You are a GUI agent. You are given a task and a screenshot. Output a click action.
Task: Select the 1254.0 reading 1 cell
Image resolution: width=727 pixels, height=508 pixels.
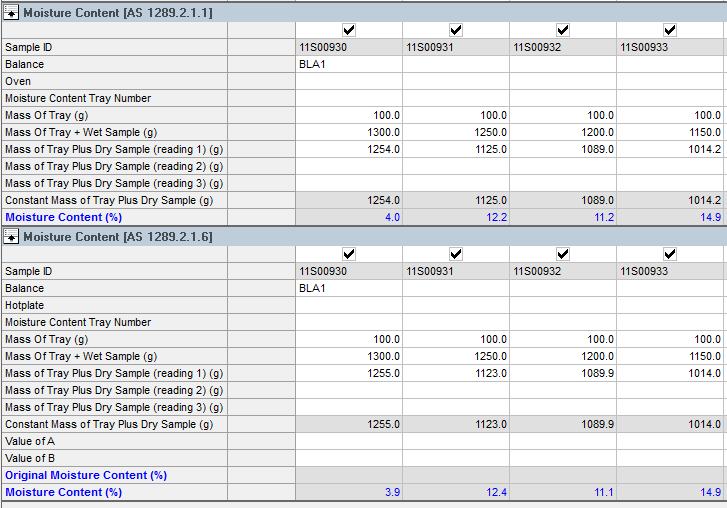coord(348,149)
